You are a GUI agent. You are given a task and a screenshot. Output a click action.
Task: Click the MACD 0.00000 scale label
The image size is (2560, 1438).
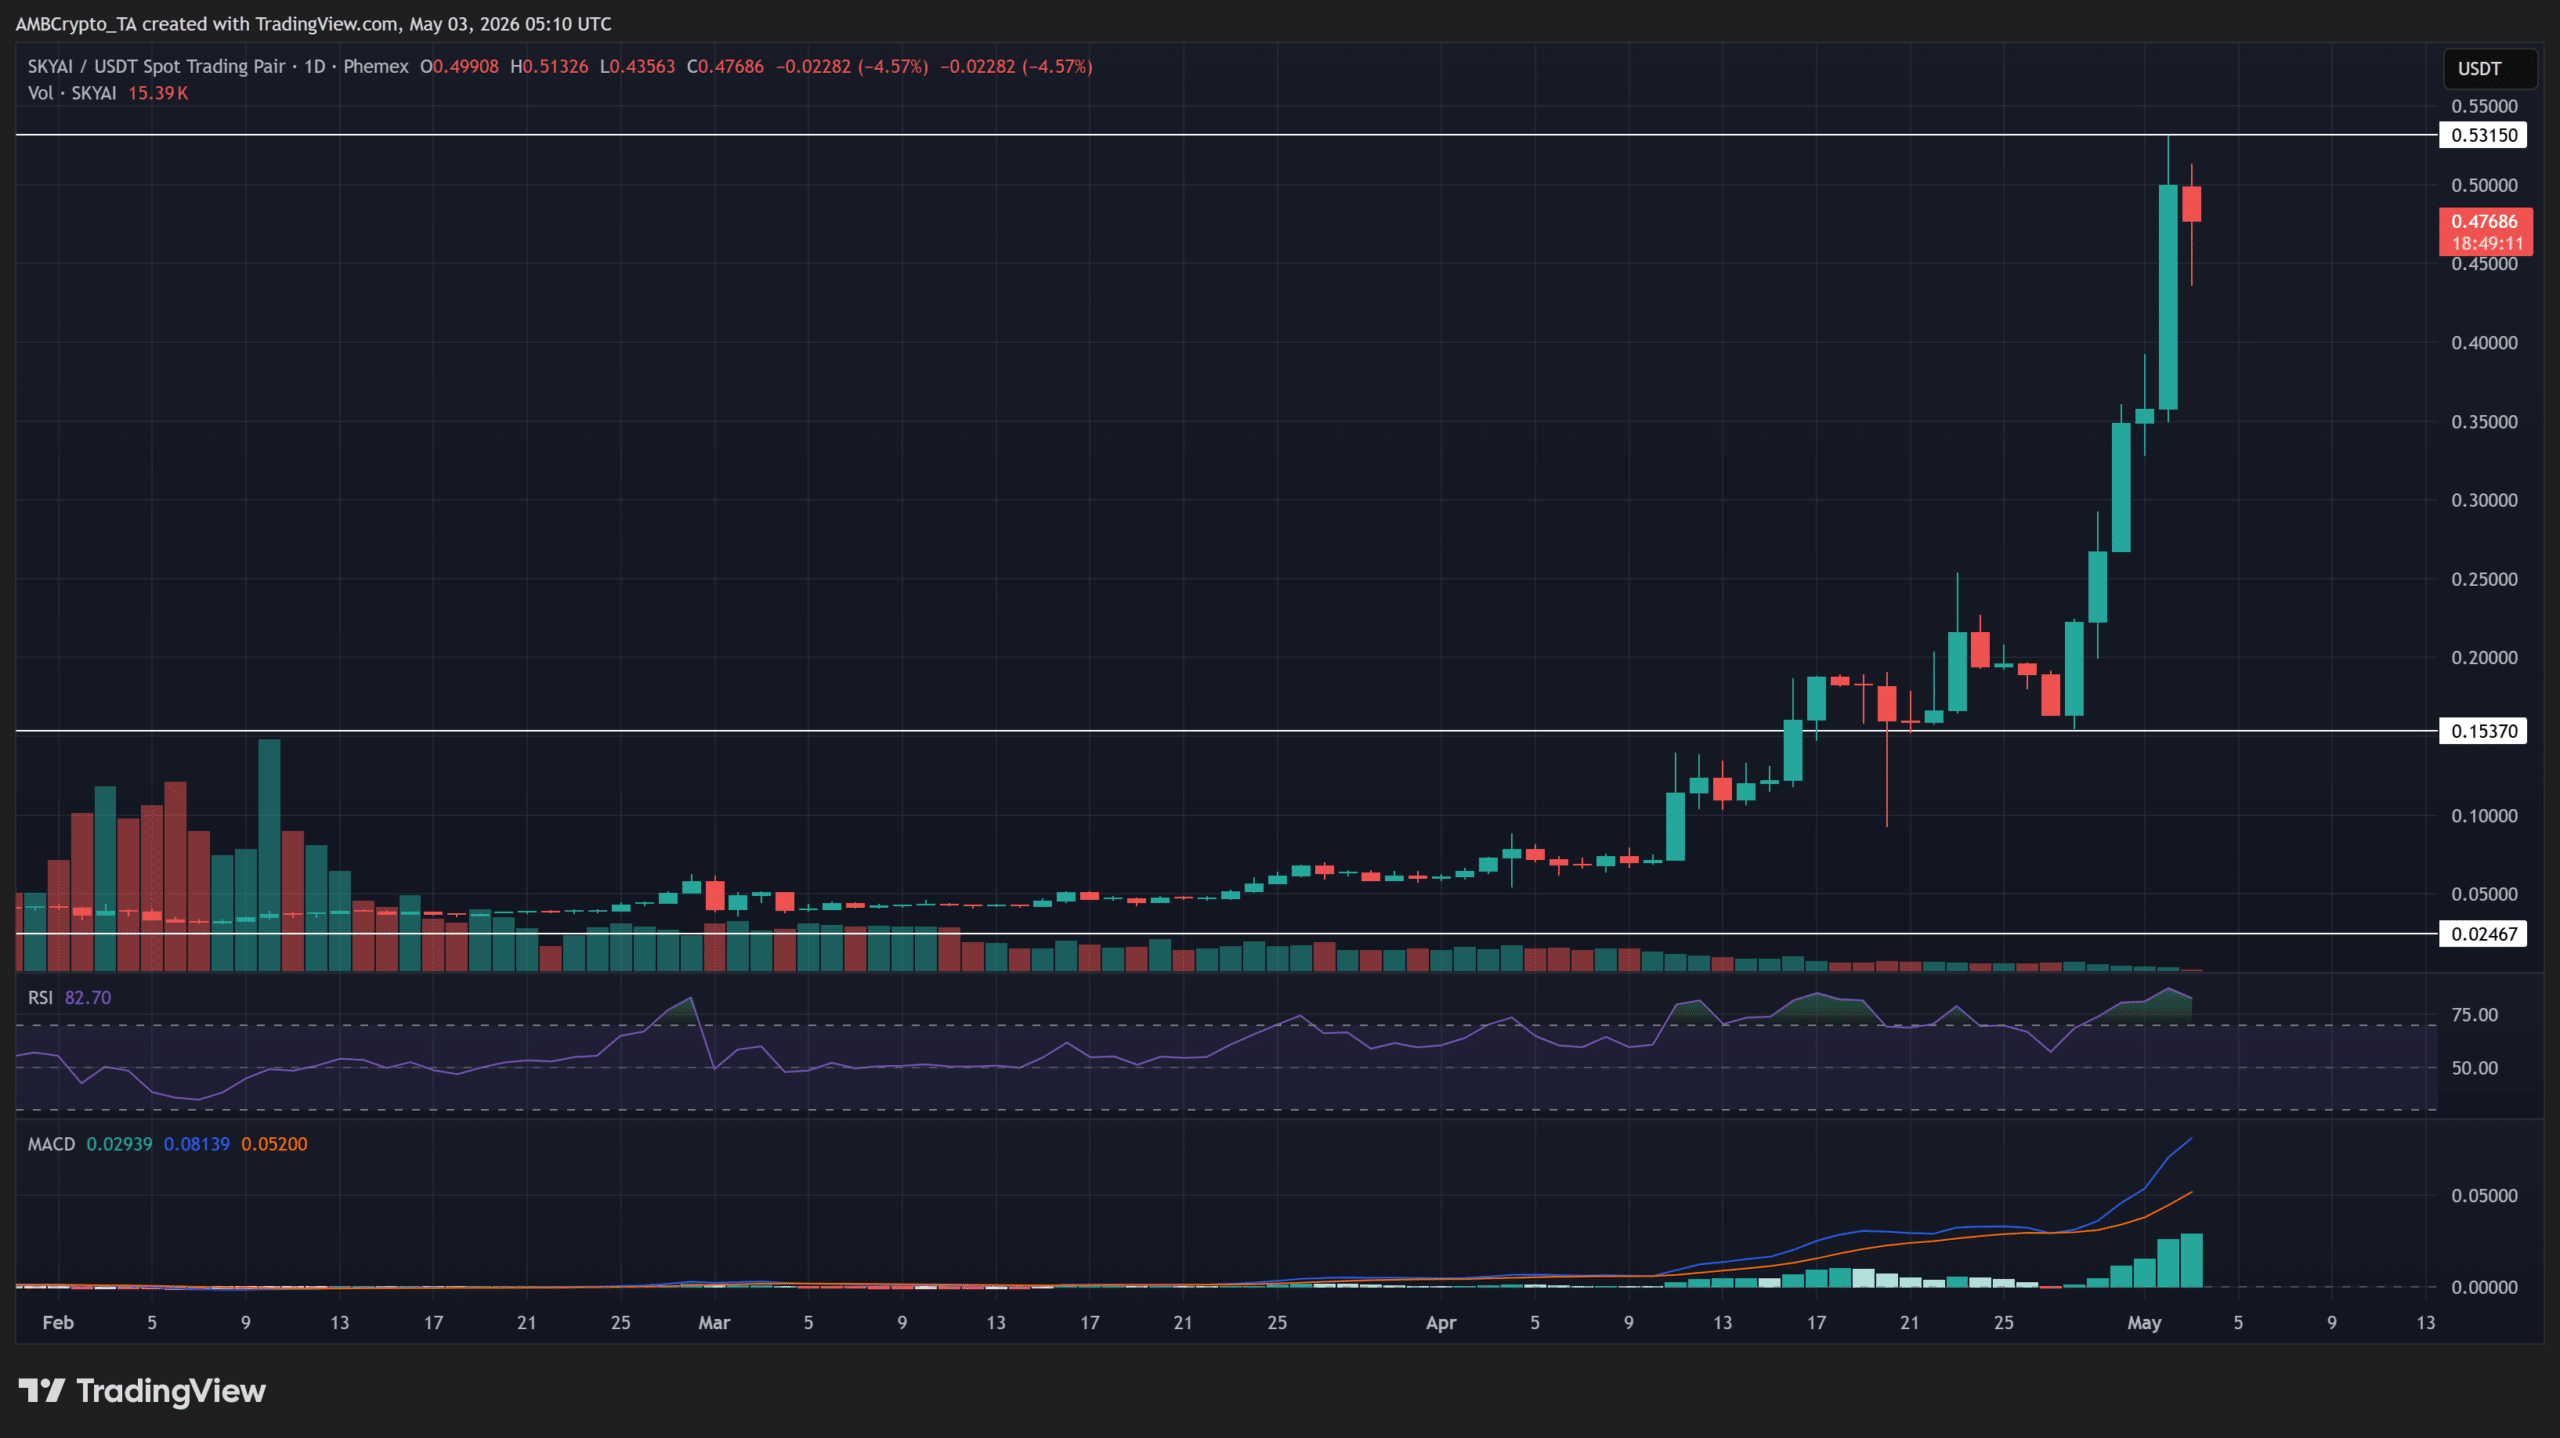2484,1287
